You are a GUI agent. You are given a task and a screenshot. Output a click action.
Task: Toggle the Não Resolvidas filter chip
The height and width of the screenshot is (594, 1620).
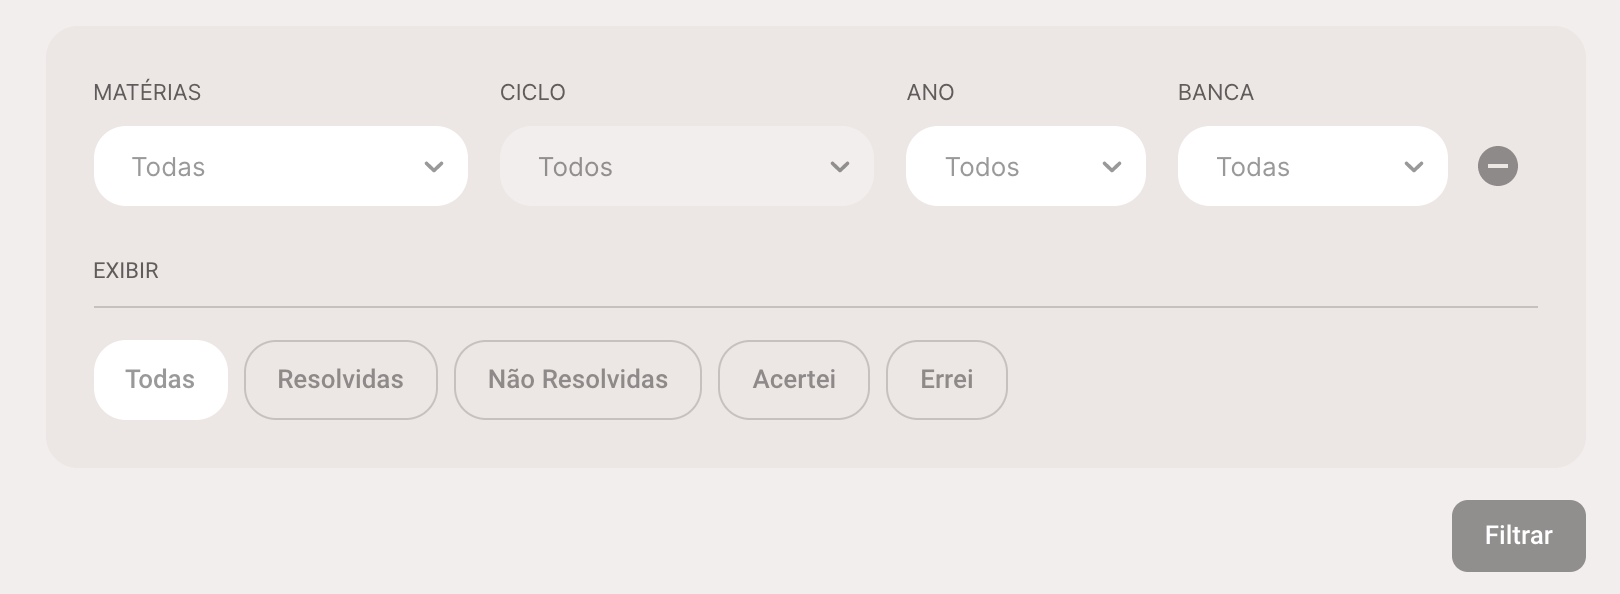click(x=578, y=380)
